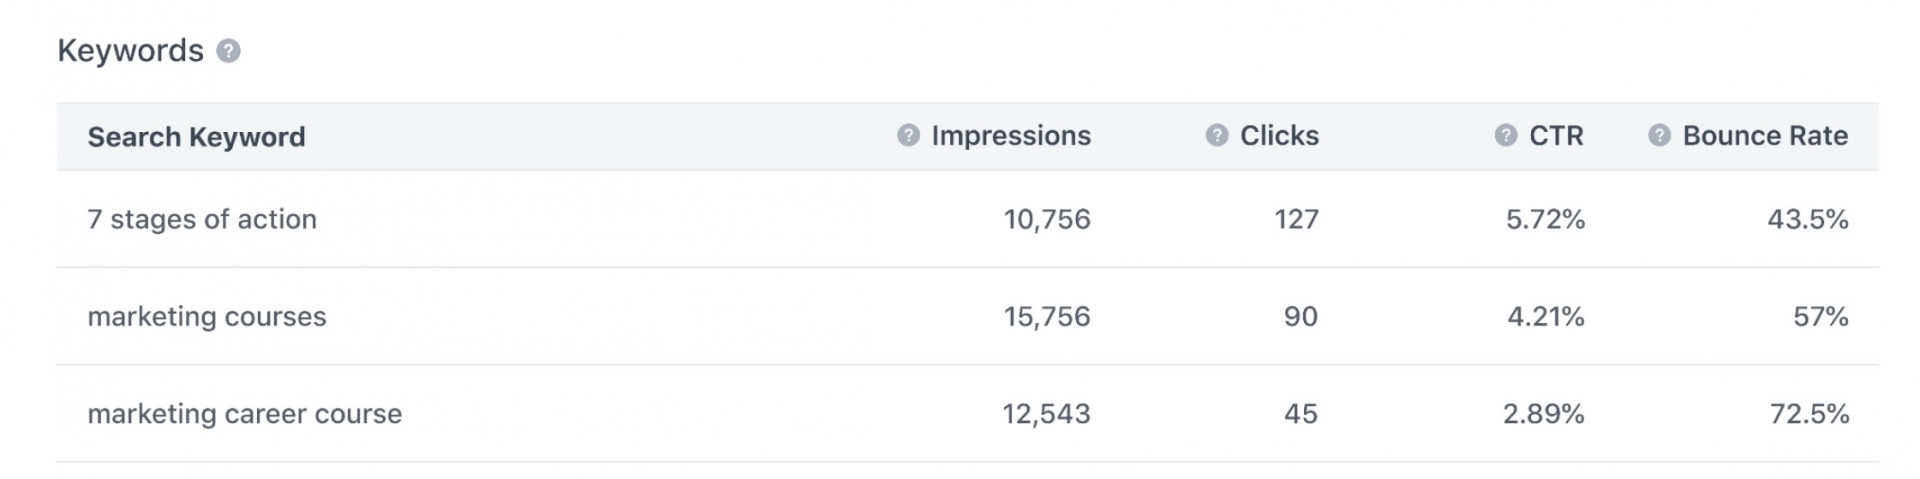Show the CTR help tooltip icon
The width and height of the screenshot is (1920, 479).
point(1506,135)
